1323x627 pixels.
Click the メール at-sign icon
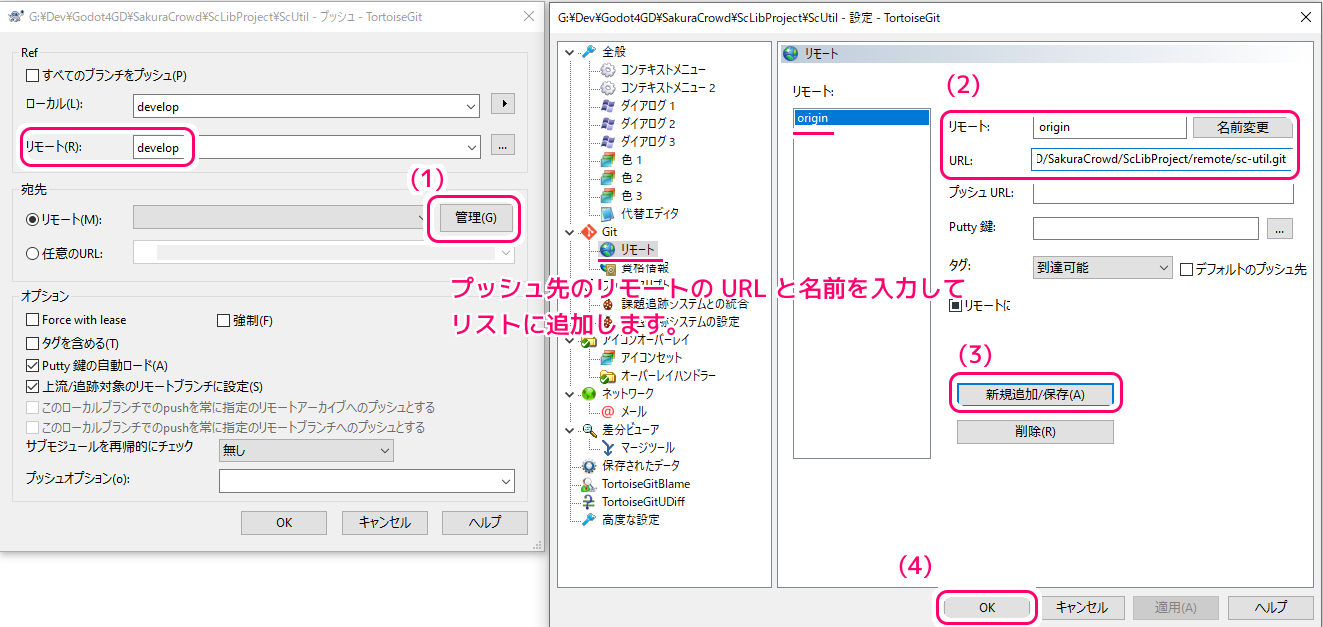click(x=608, y=412)
